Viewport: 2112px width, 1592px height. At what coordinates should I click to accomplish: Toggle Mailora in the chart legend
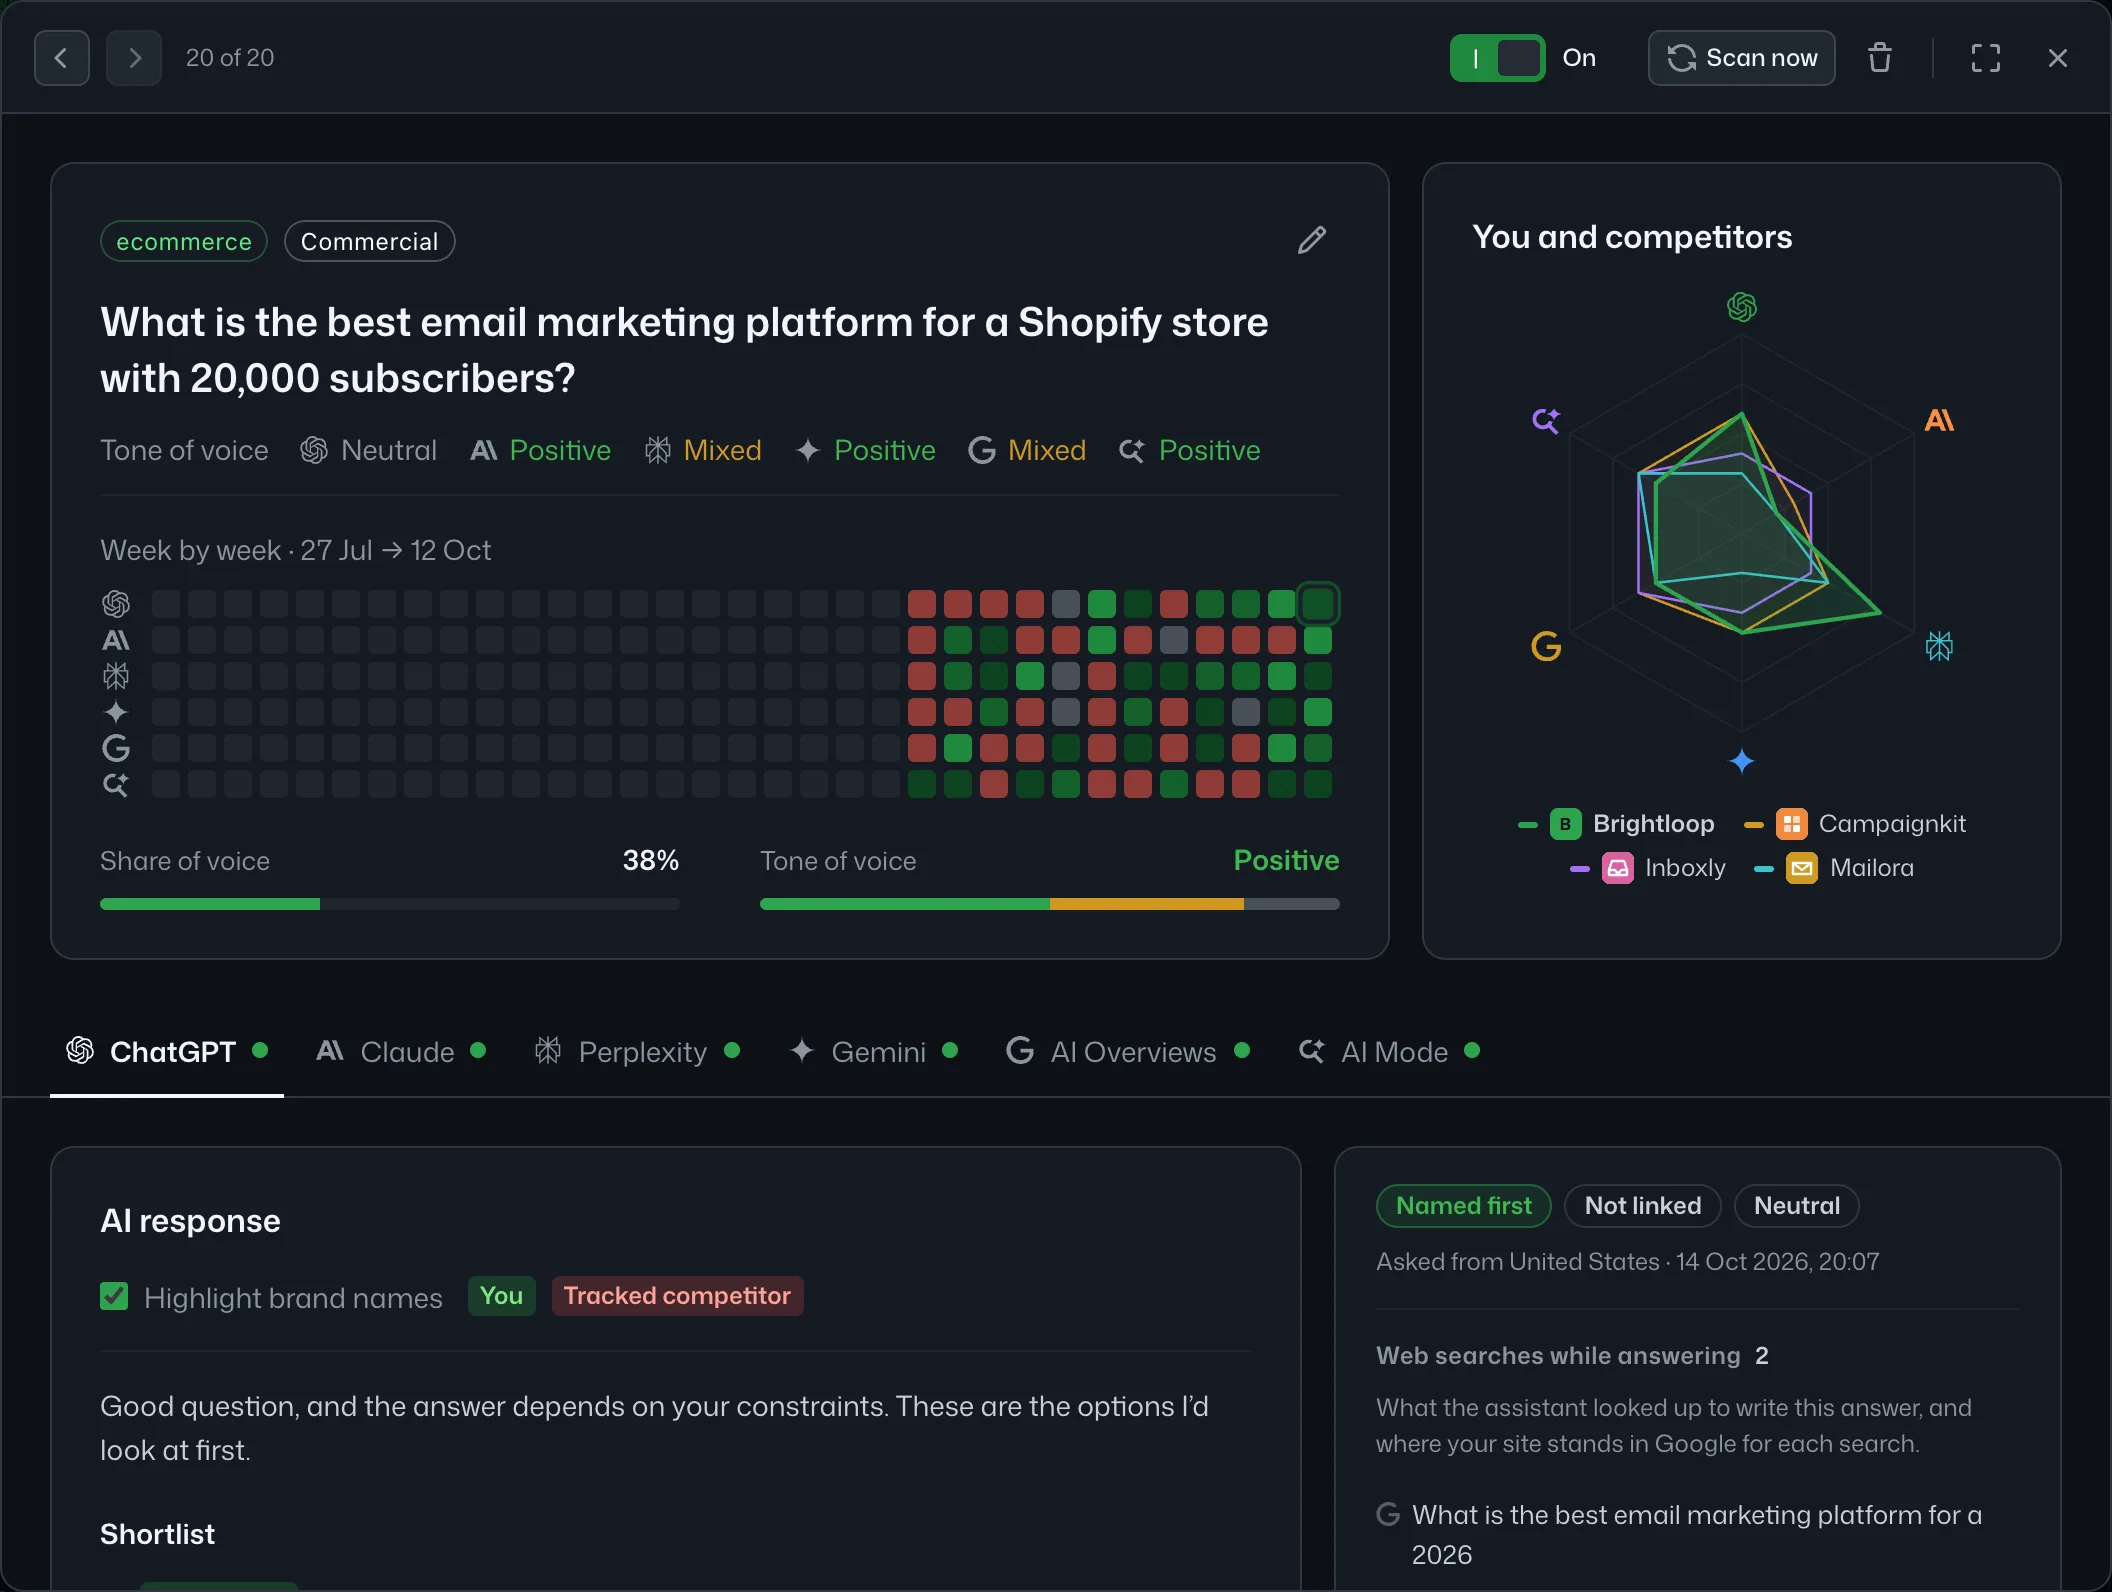tap(1834, 868)
